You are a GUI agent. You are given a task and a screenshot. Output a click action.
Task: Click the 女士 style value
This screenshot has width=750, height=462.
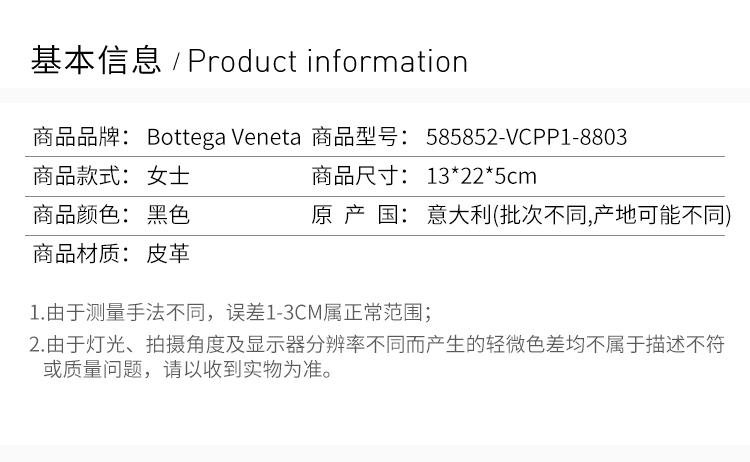(x=168, y=176)
